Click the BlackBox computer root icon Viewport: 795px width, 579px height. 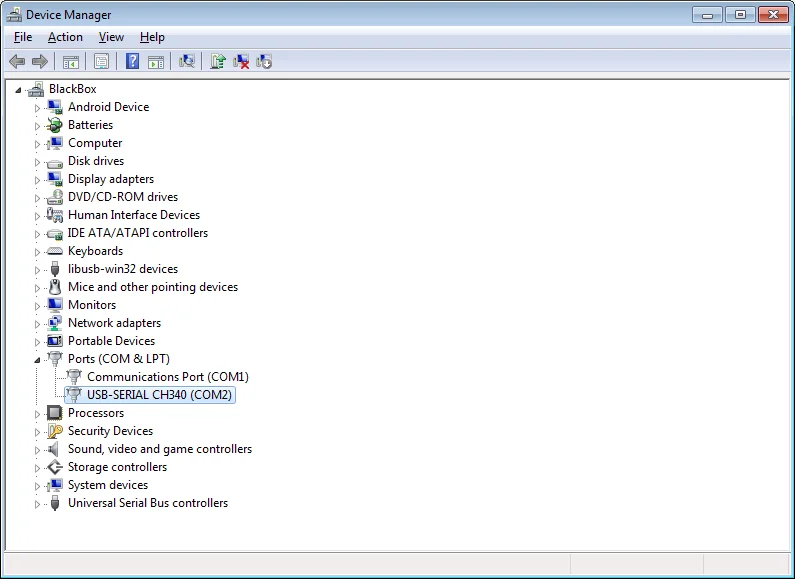(36, 89)
